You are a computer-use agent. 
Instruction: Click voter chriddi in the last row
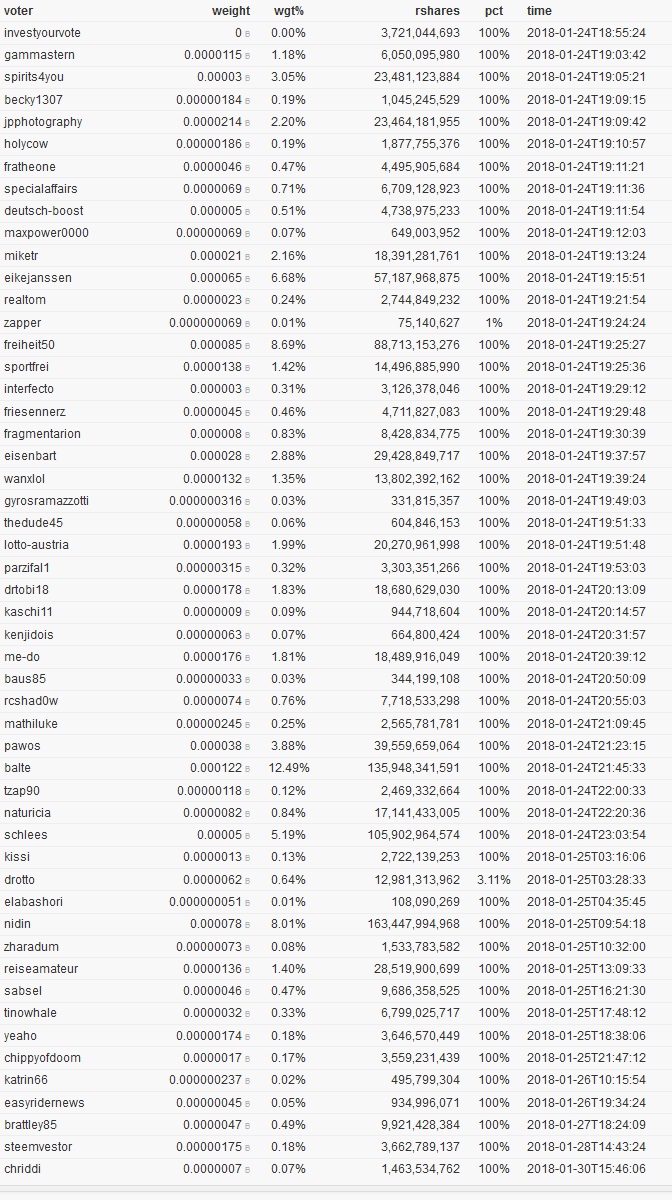pos(23,1169)
